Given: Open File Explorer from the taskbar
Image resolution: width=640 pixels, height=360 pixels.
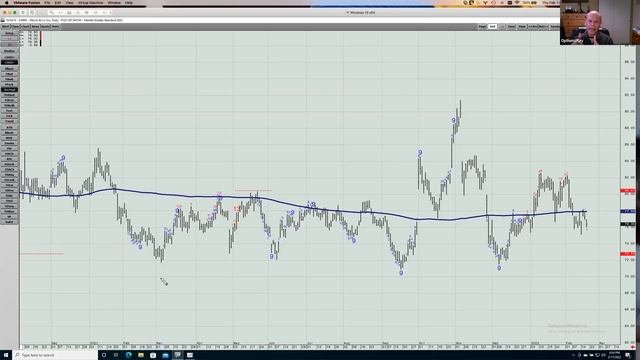Looking at the screenshot, I should tap(141, 355).
